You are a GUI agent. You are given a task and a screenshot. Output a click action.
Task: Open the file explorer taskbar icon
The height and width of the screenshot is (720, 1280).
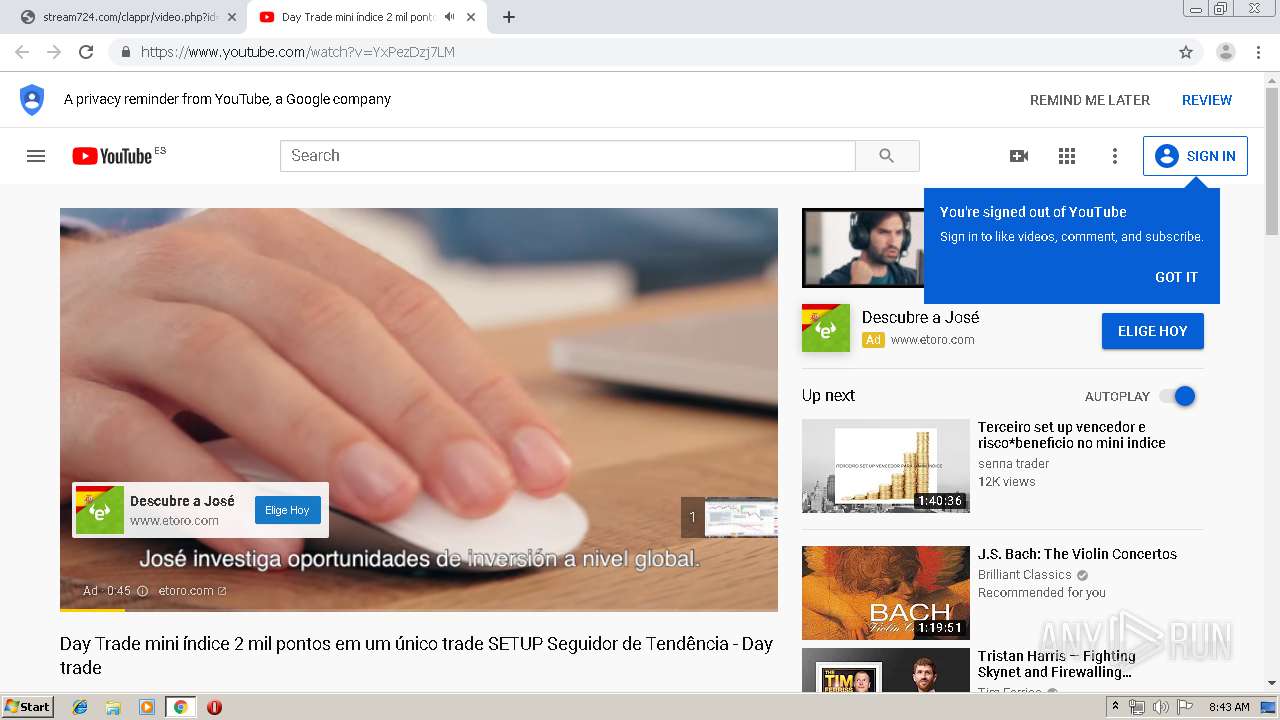coord(113,707)
